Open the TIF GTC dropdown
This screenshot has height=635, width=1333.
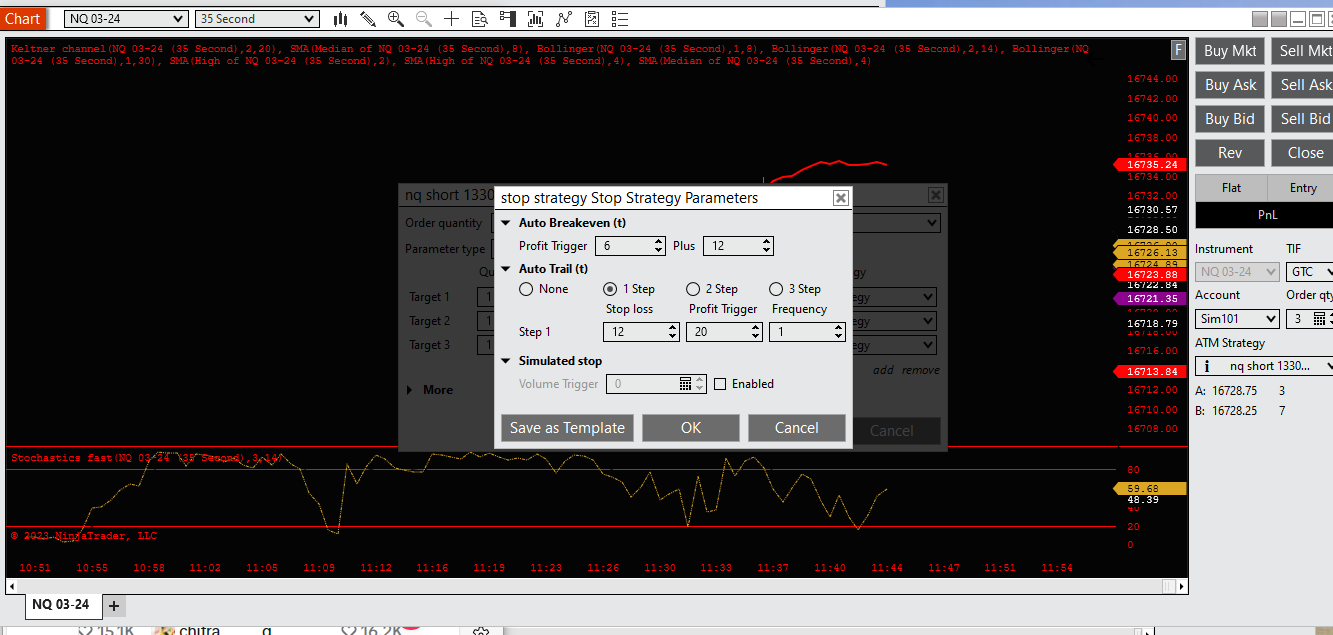[x=1309, y=272]
